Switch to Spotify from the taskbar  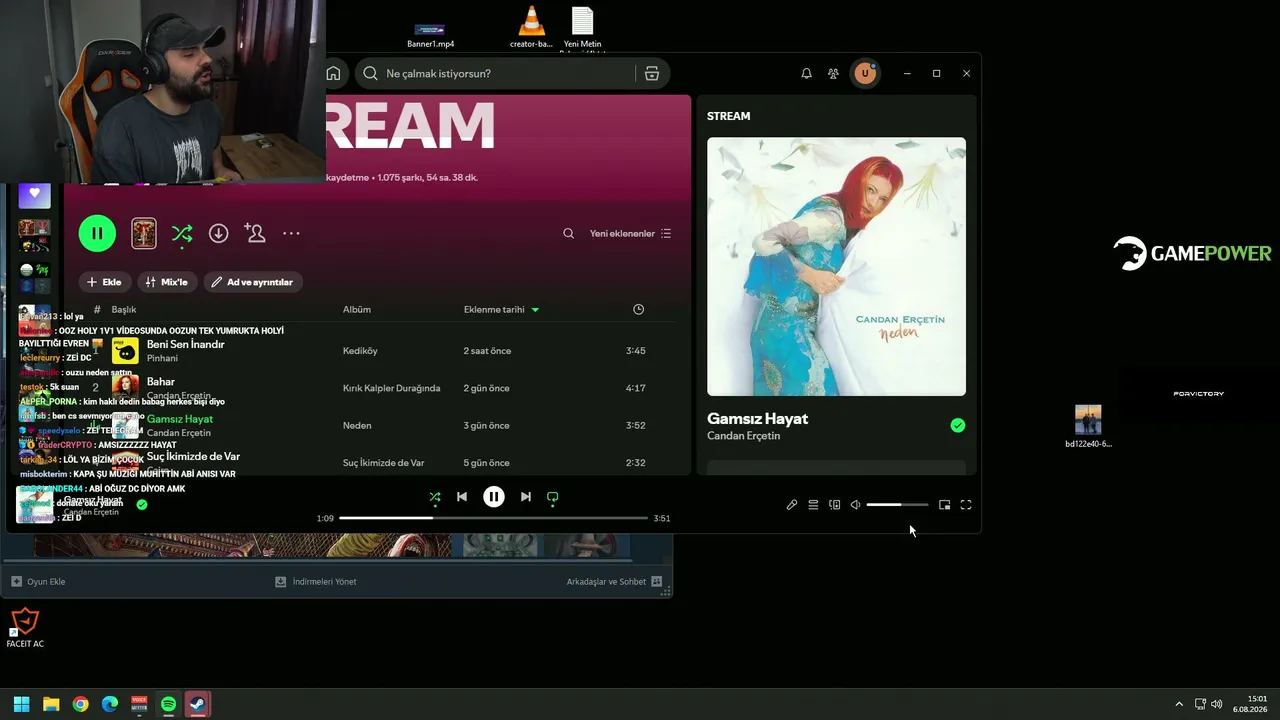168,704
